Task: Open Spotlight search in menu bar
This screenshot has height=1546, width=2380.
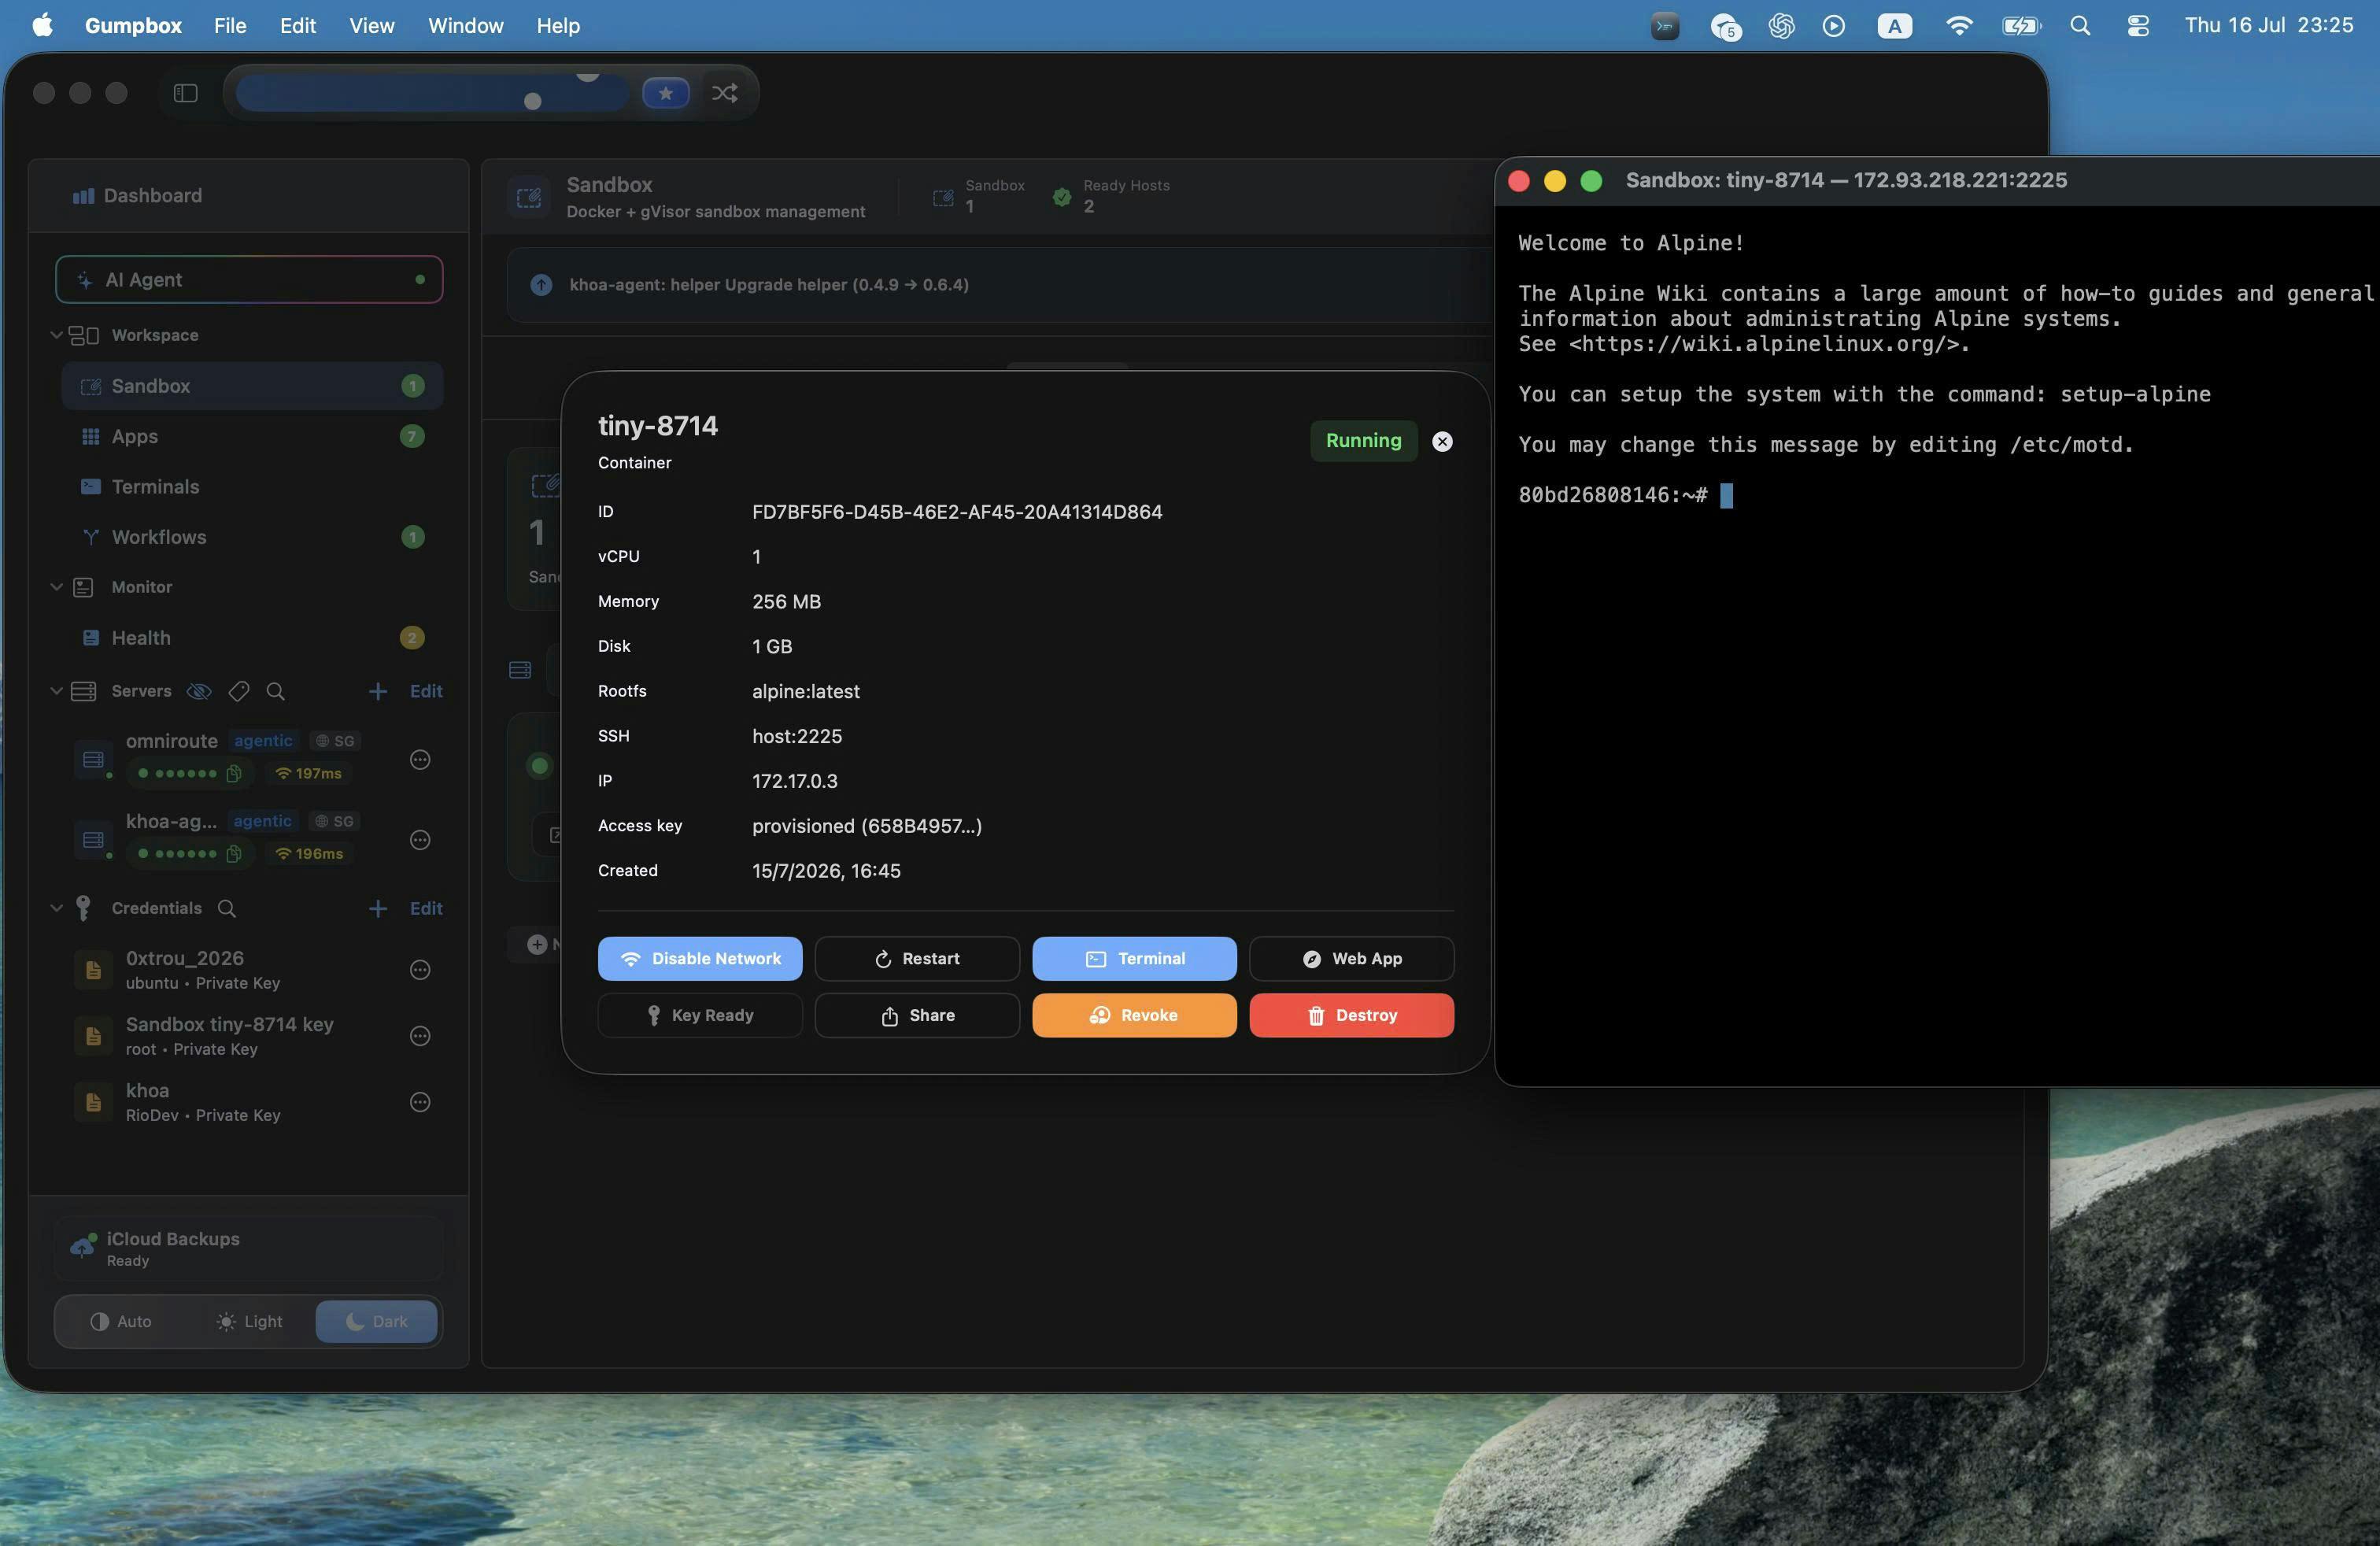Action: [2080, 26]
